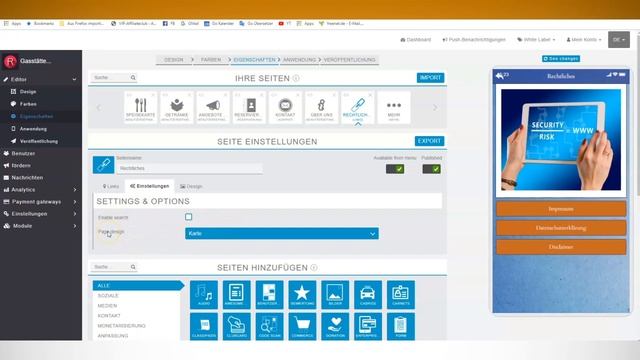
Task: Click the See changes button
Action: point(561,59)
